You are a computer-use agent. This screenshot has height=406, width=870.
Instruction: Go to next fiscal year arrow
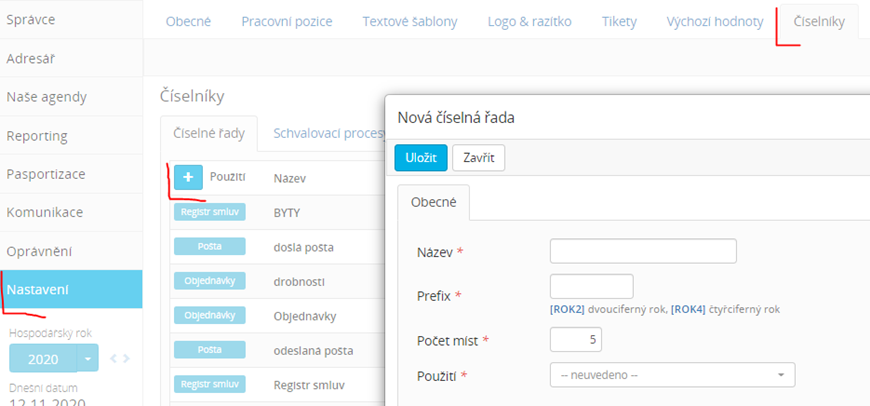(126, 358)
